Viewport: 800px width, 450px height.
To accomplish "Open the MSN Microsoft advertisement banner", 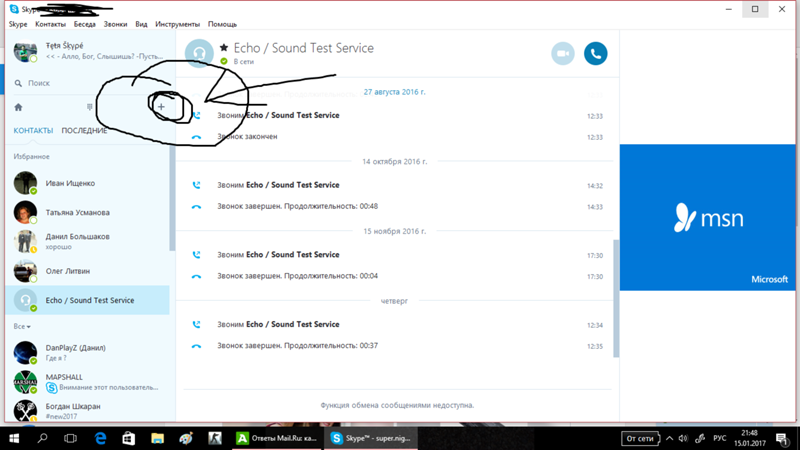I will click(x=707, y=217).
